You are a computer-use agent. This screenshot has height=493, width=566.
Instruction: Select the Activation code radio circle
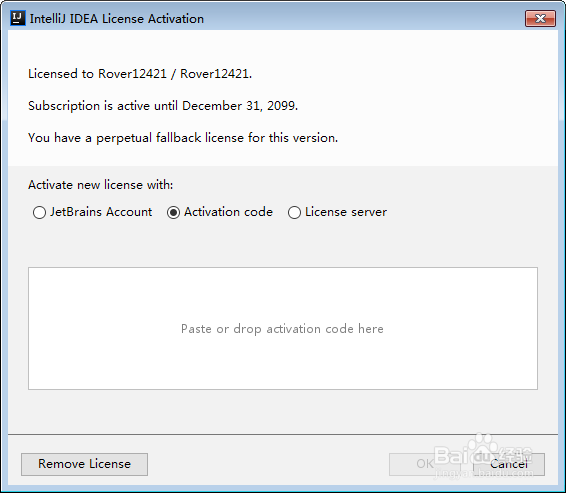tap(173, 212)
